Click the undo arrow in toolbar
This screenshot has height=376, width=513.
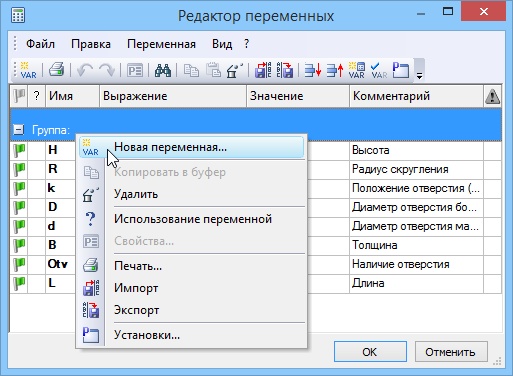[x=85, y=70]
